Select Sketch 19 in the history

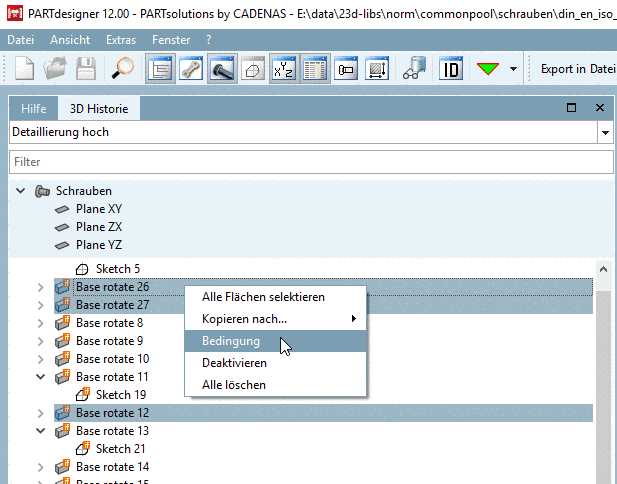[121, 395]
